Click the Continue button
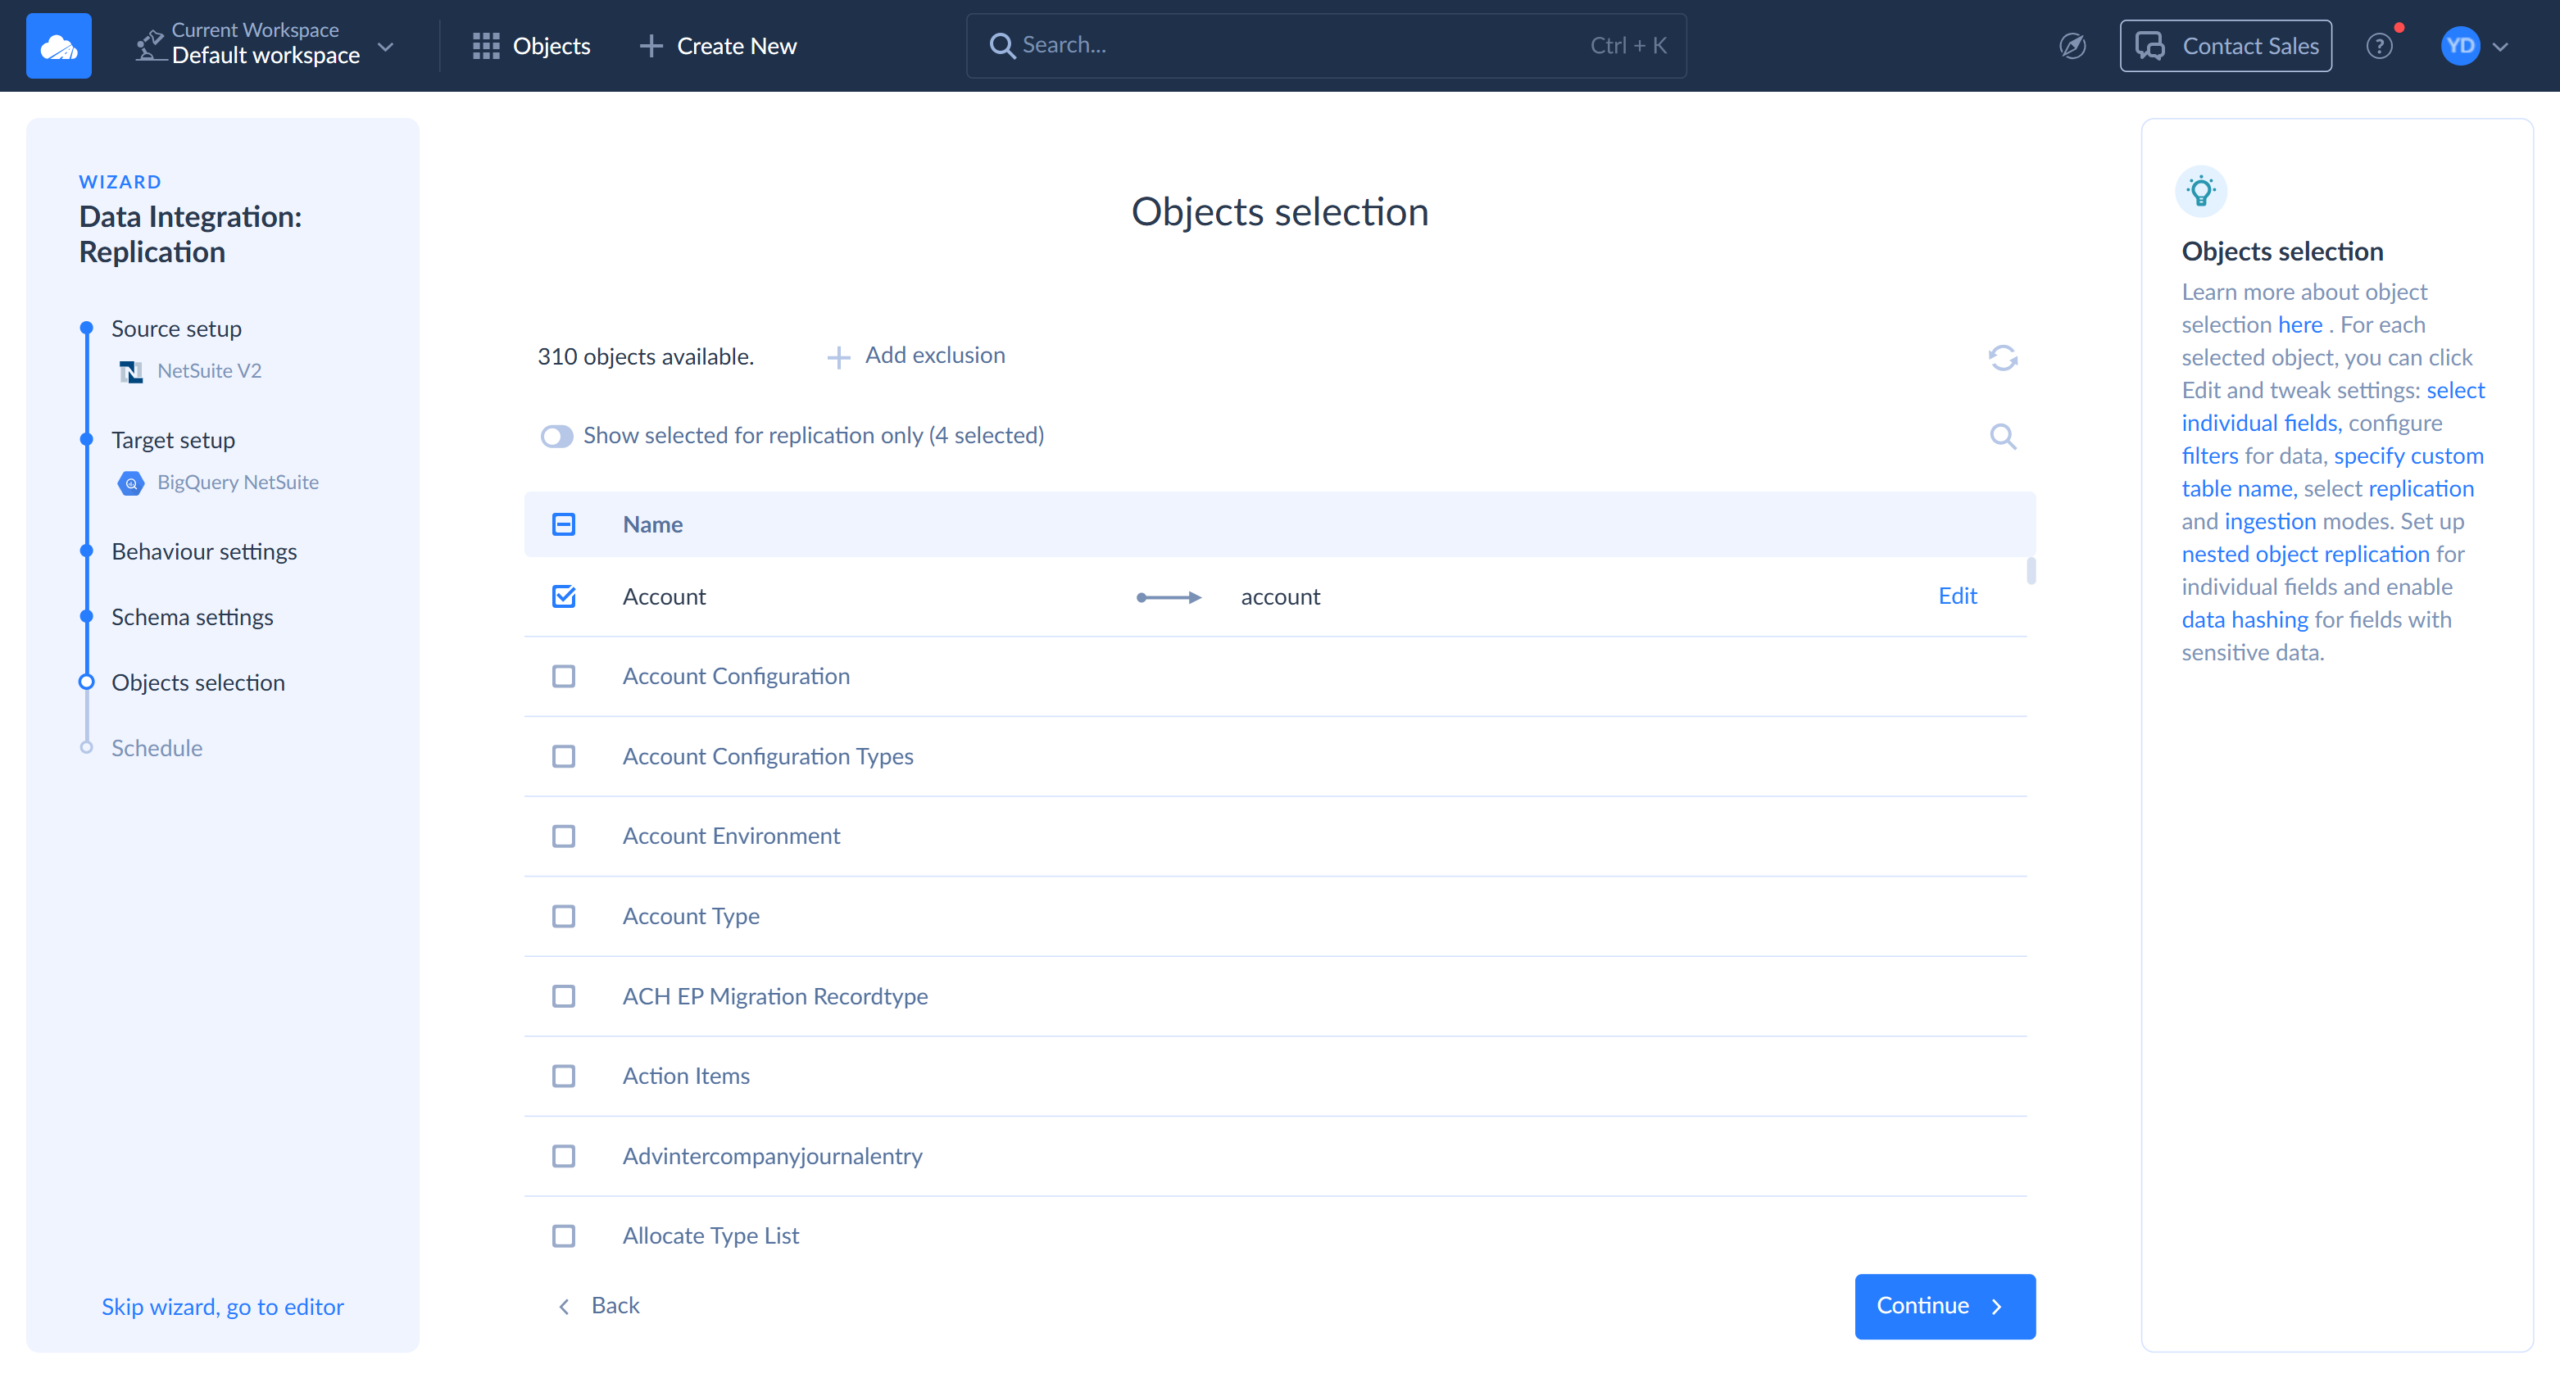 pyautogui.click(x=1944, y=1306)
